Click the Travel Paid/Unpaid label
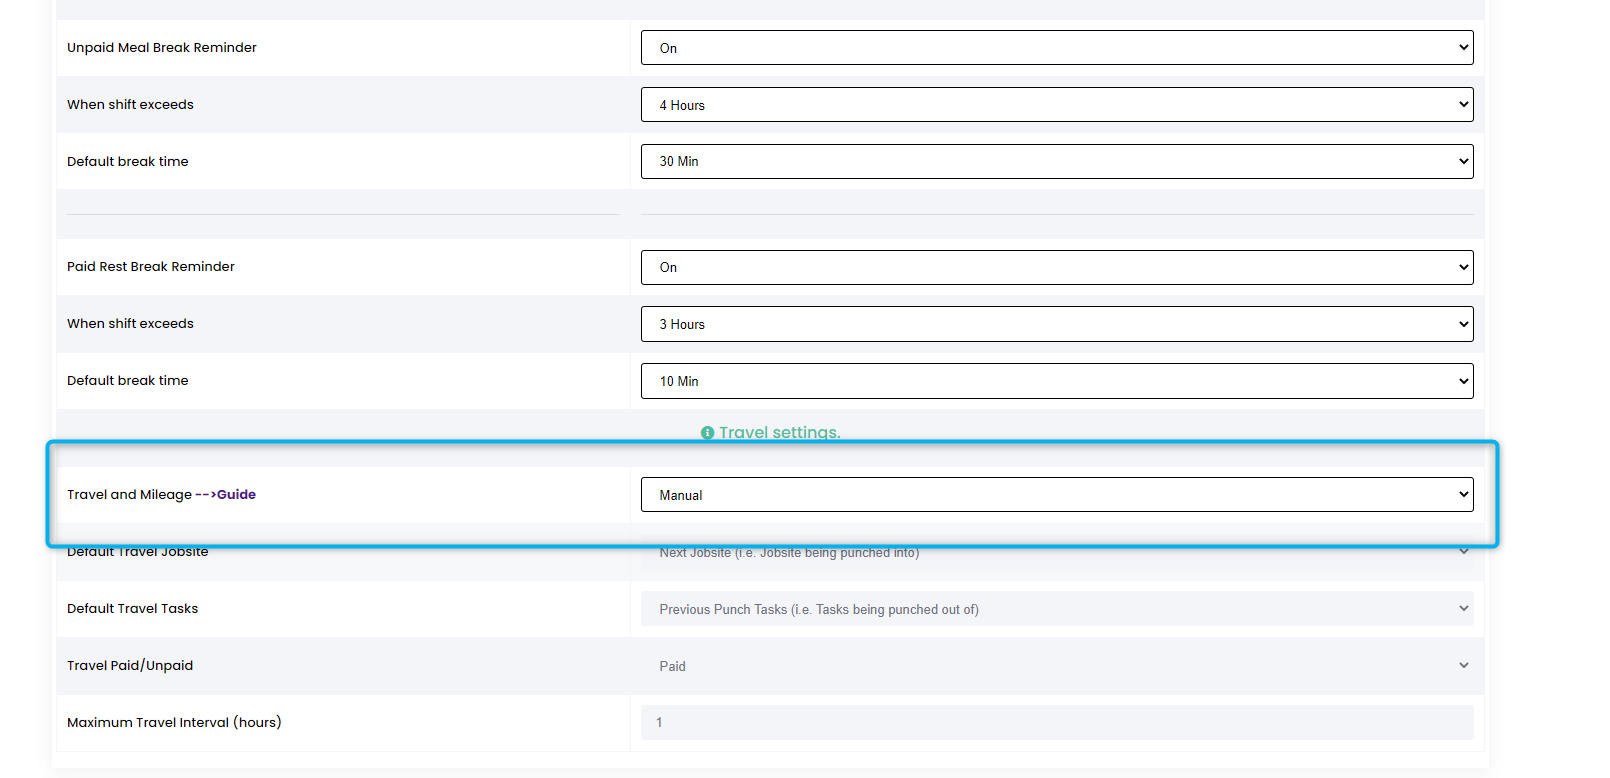The height and width of the screenshot is (778, 1610). coord(130,665)
